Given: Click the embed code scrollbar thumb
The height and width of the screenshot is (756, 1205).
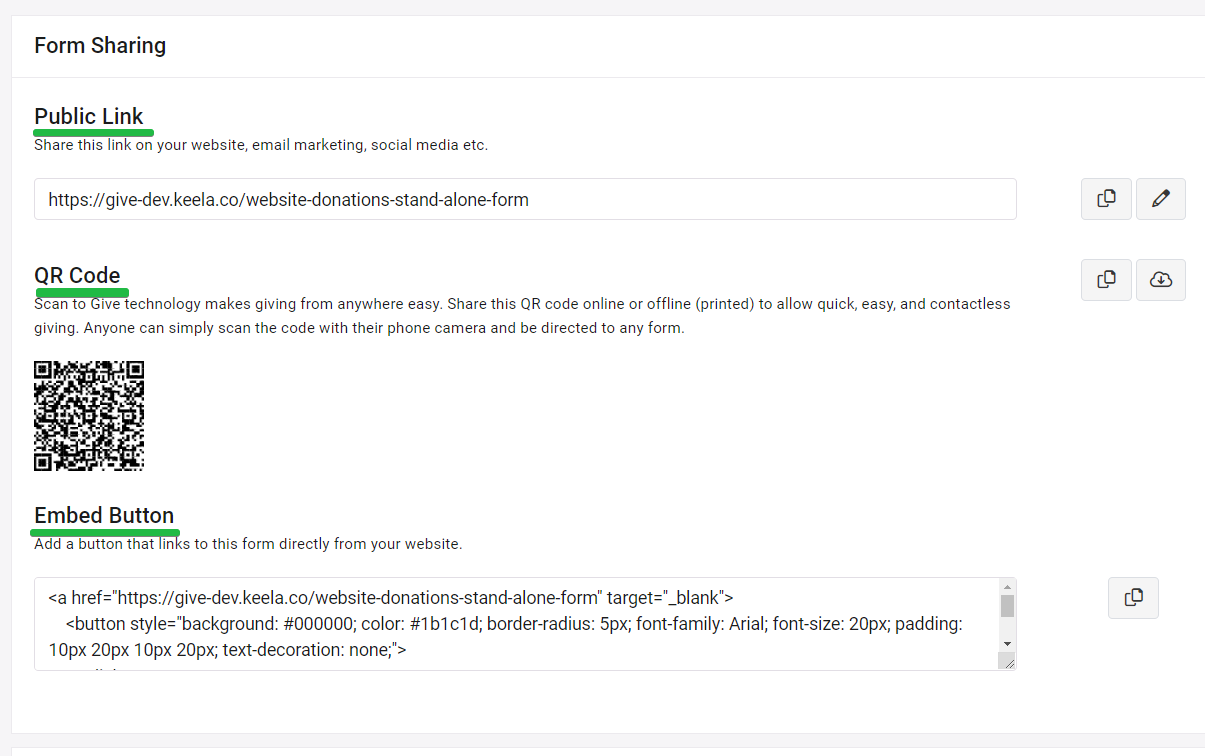Looking at the screenshot, I should [1007, 605].
